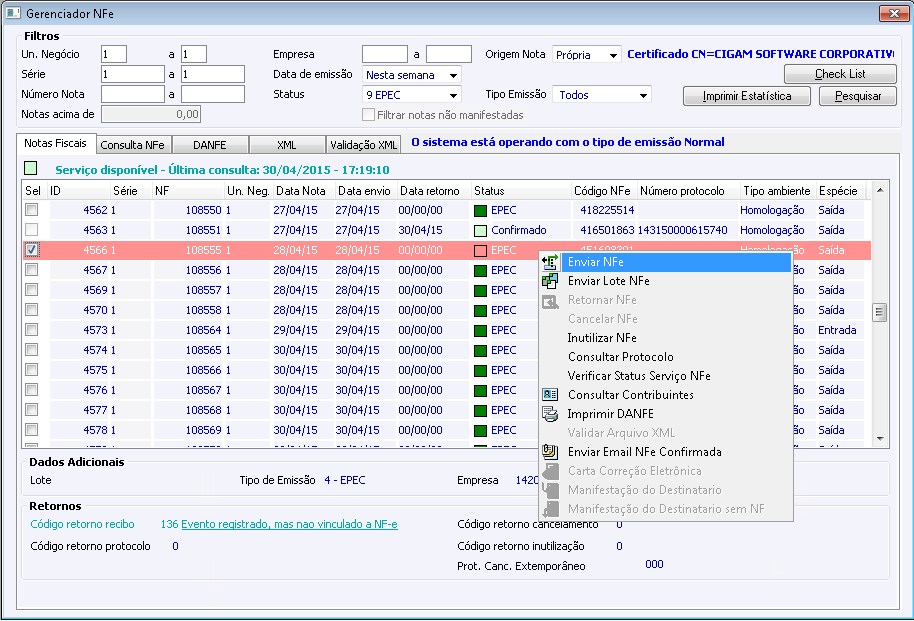Click the Código retorno recibo label link
This screenshot has width=914, height=621.
pyautogui.click(x=82, y=524)
